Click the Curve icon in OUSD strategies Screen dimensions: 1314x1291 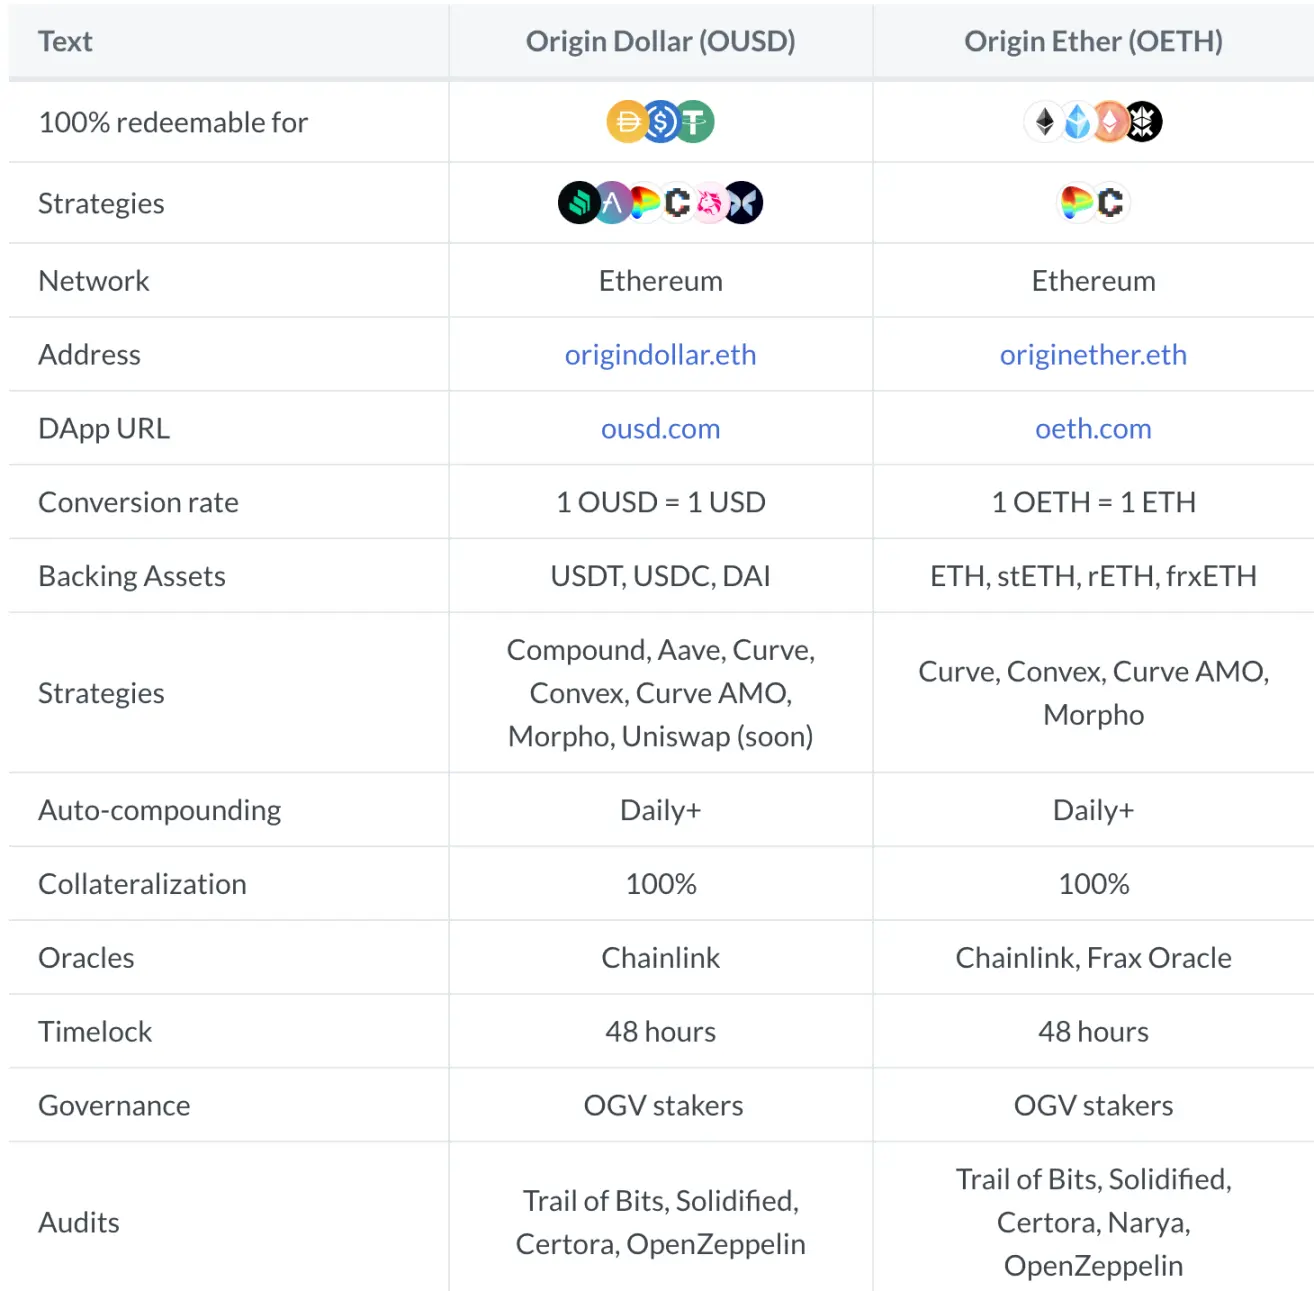[644, 203]
